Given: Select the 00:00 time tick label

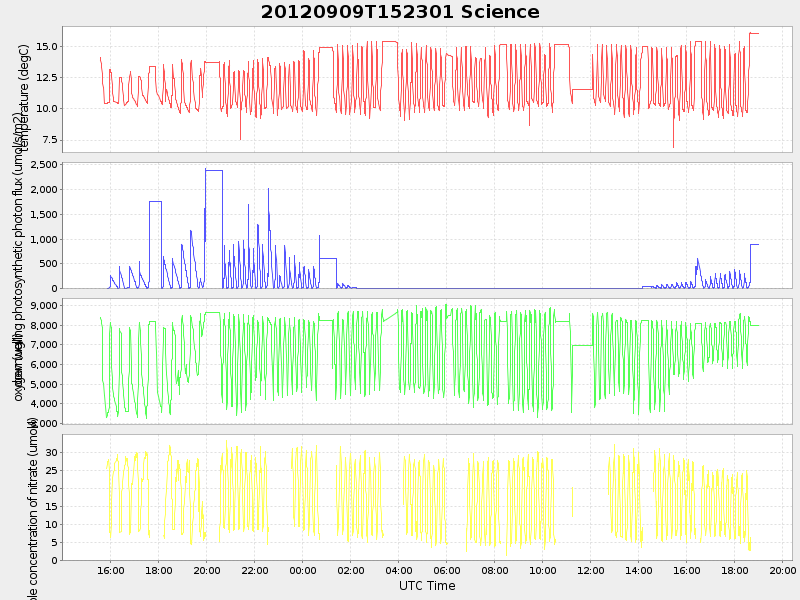Looking at the screenshot, I should coord(303,571).
